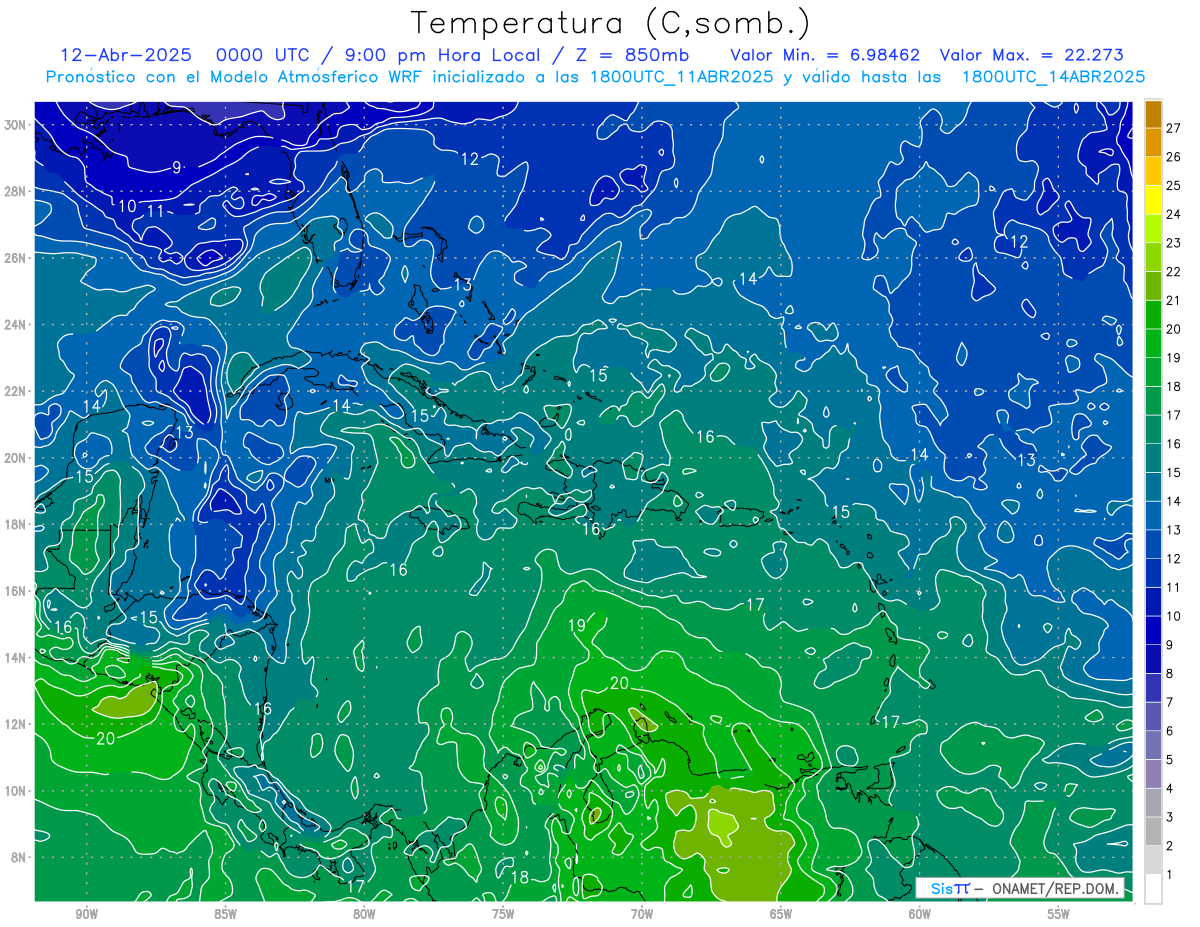This screenshot has width=1200, height=927.
Task: Click the "80W" longitude axis label
Action: pyautogui.click(x=364, y=915)
